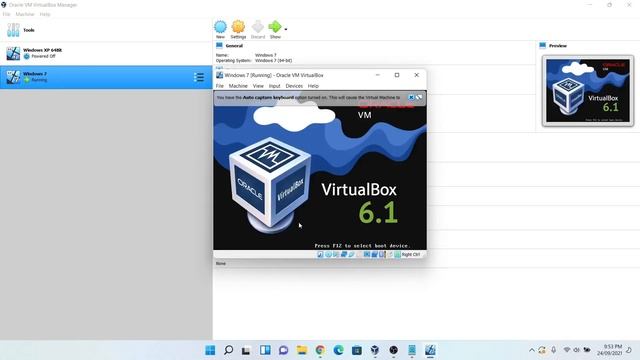Click inside the running VM screen
The image size is (640, 360).
[x=320, y=170]
